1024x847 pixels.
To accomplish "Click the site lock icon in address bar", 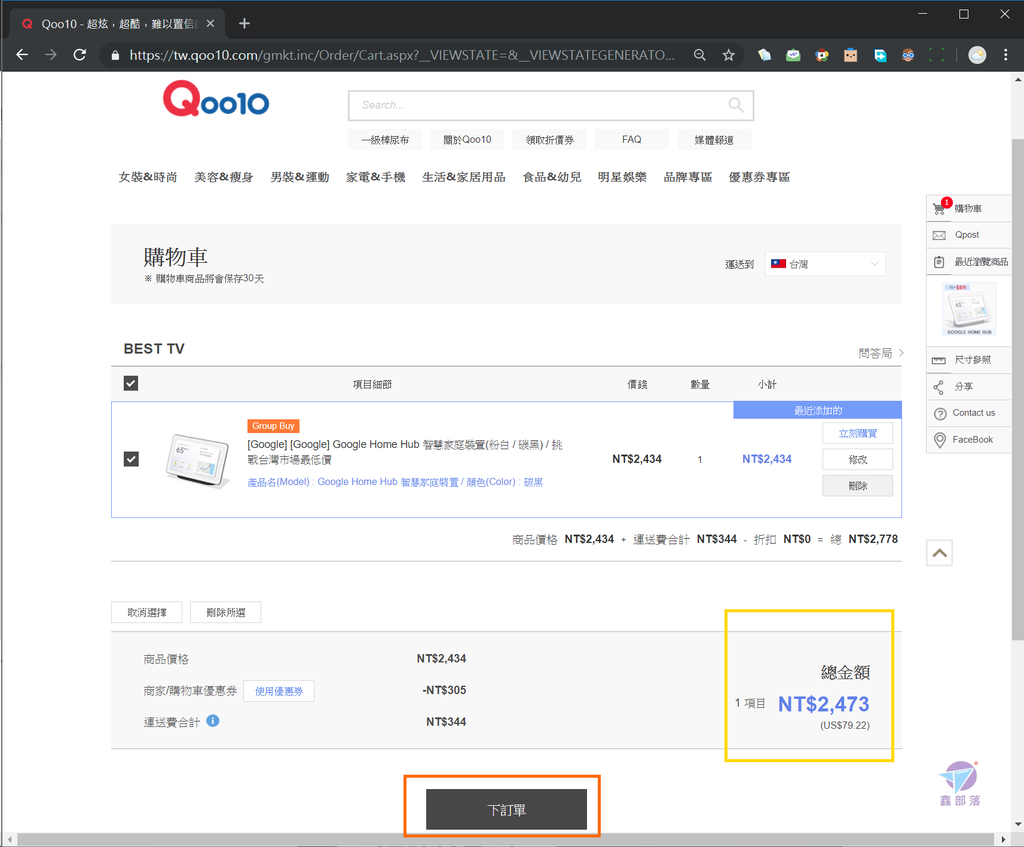I will (116, 56).
